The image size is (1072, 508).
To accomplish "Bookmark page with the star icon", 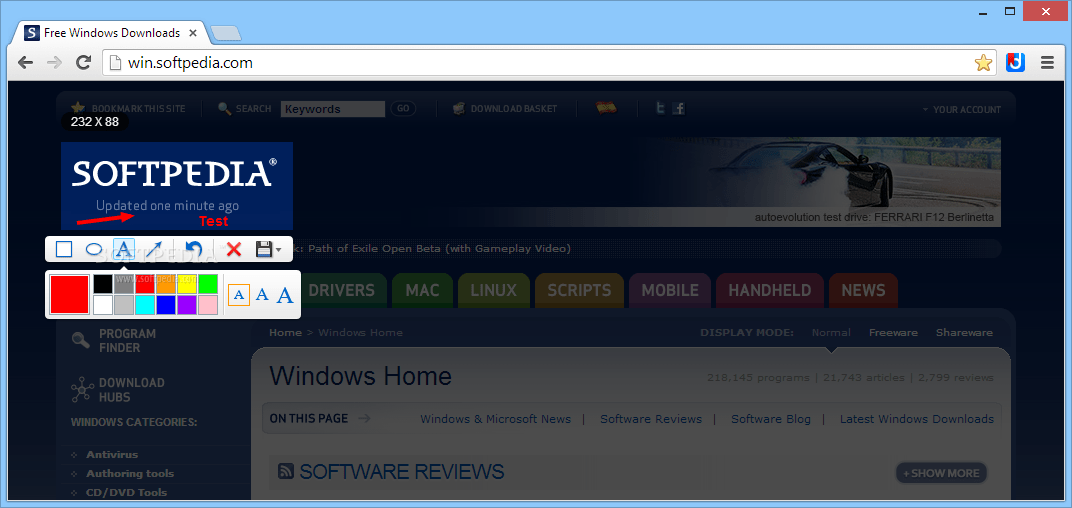I will pyautogui.click(x=983, y=63).
